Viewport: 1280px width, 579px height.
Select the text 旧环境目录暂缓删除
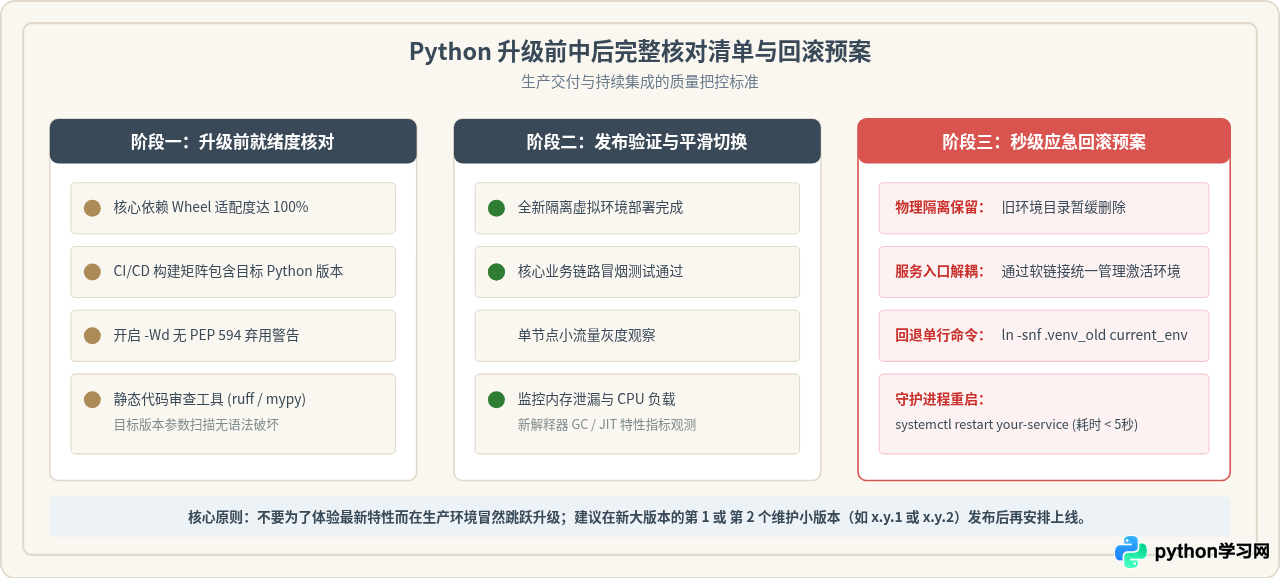click(1064, 208)
